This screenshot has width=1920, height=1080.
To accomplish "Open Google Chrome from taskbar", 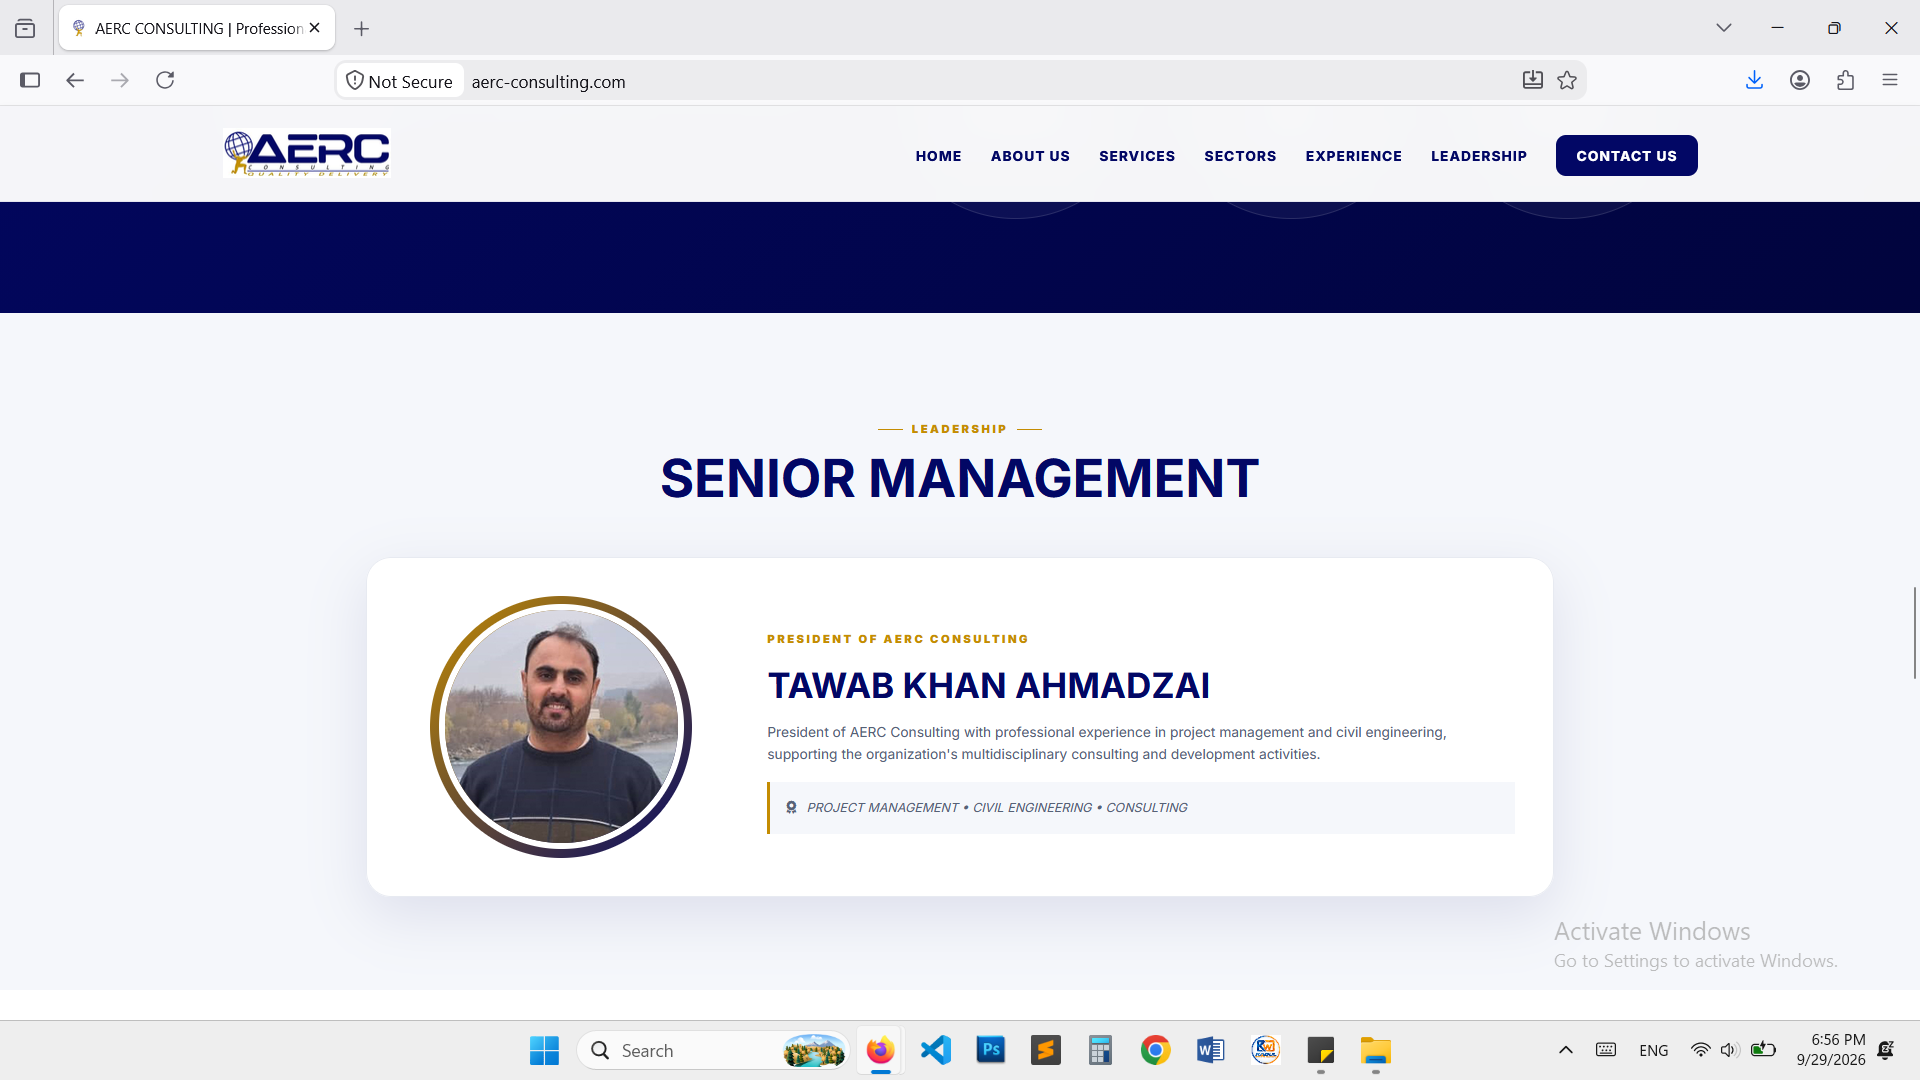I will [x=1155, y=1051].
